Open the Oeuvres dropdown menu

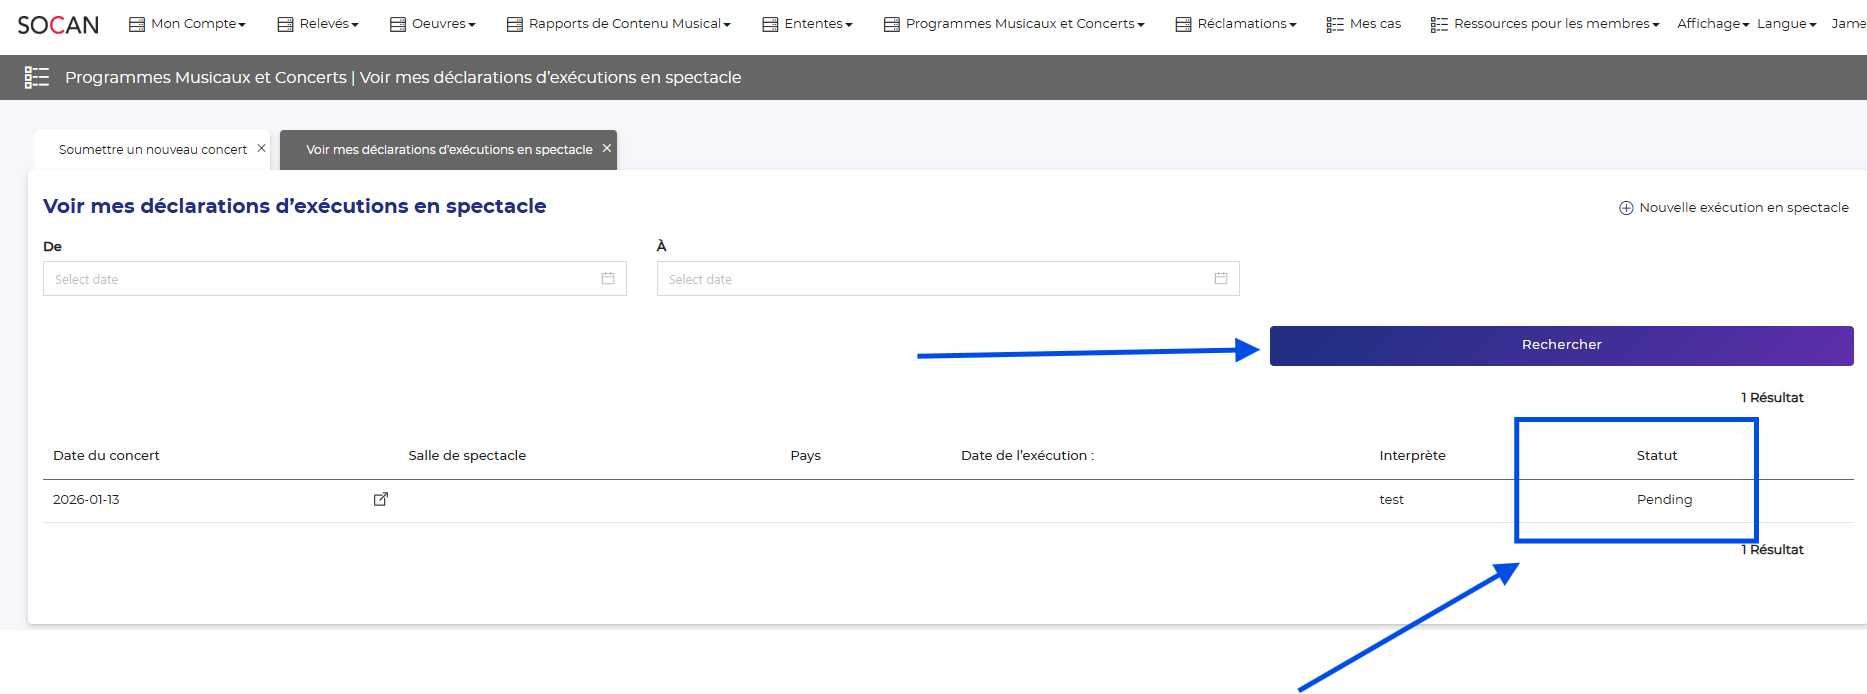tap(433, 24)
